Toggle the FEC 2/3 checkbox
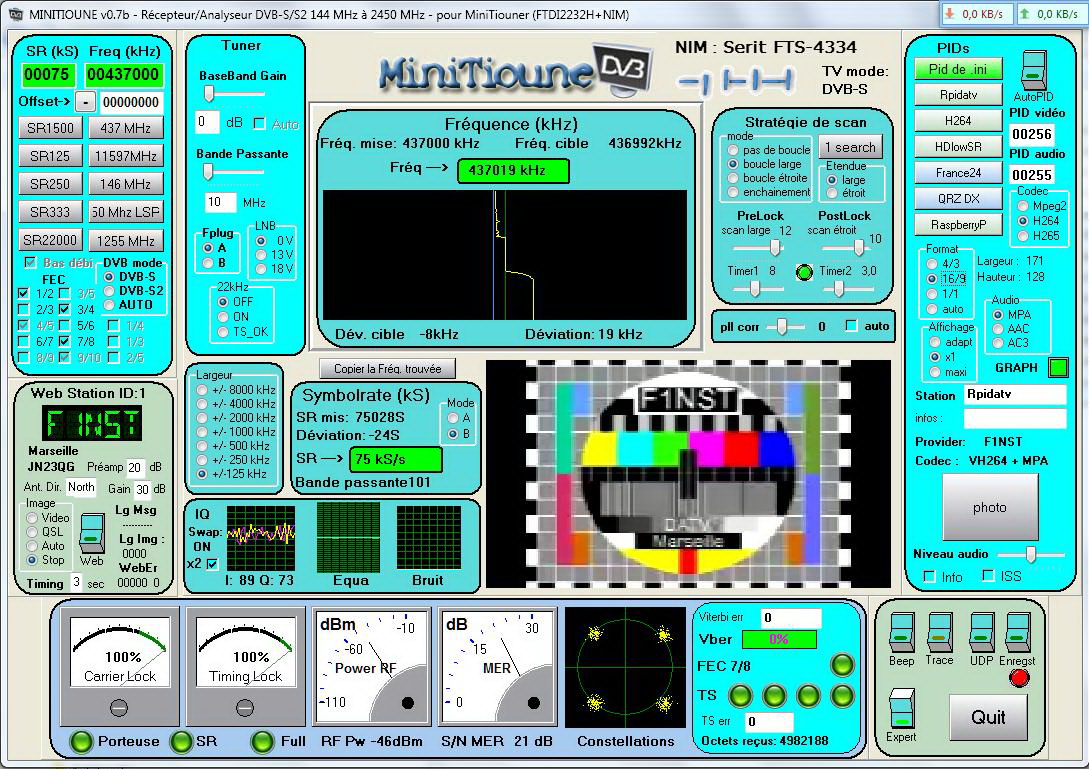1089x769 pixels. click(24, 309)
